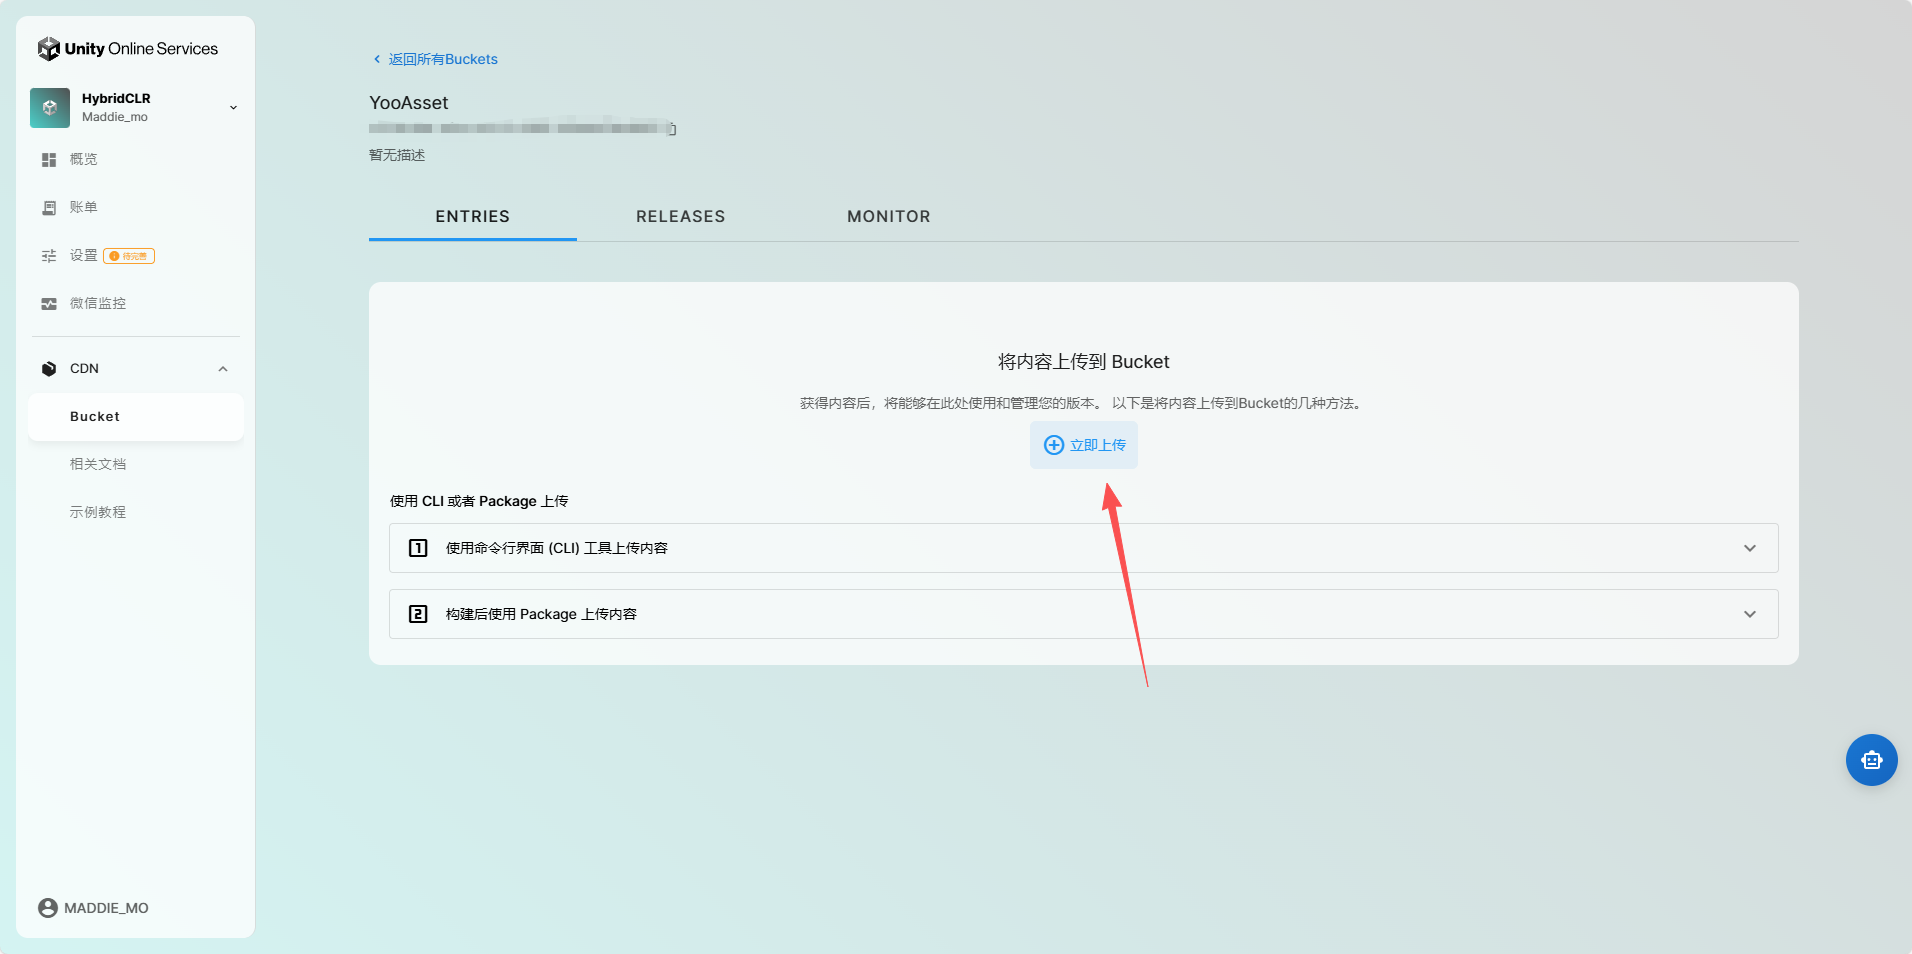Viewport: 1912px width, 954px height.
Task: Click the 账单 billing icon
Action: point(49,208)
